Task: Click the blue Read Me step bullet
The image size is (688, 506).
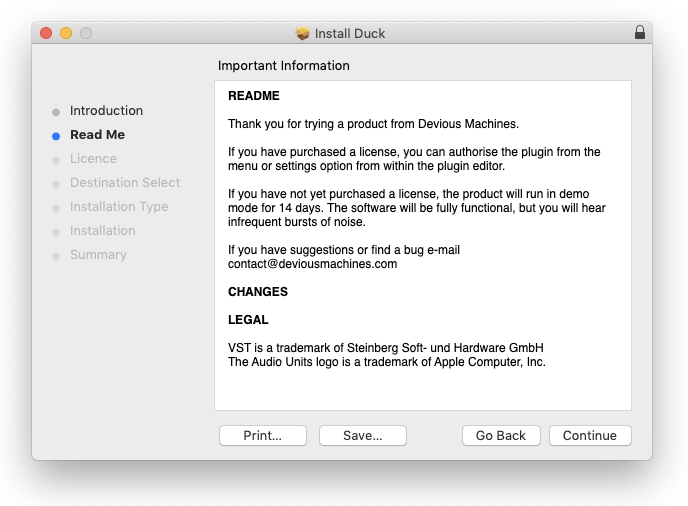Action: 56,135
